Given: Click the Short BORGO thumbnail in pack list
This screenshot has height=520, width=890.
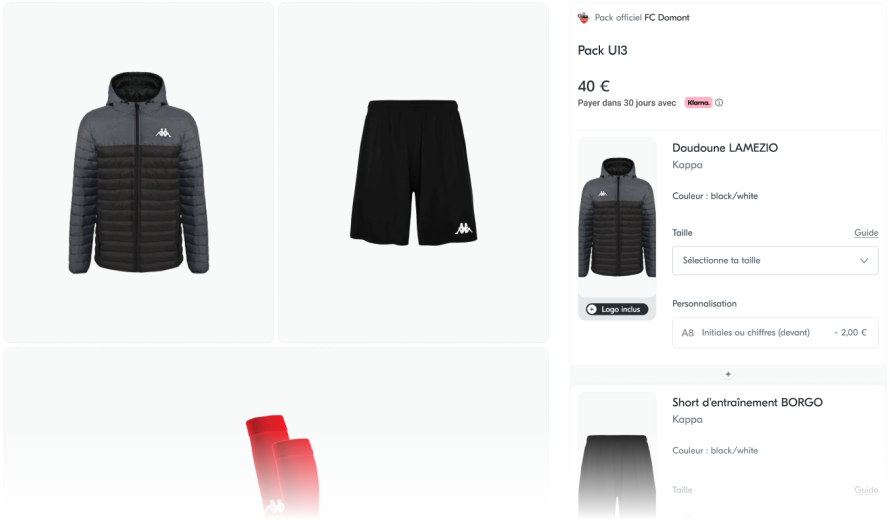Looking at the screenshot, I should 617,456.
